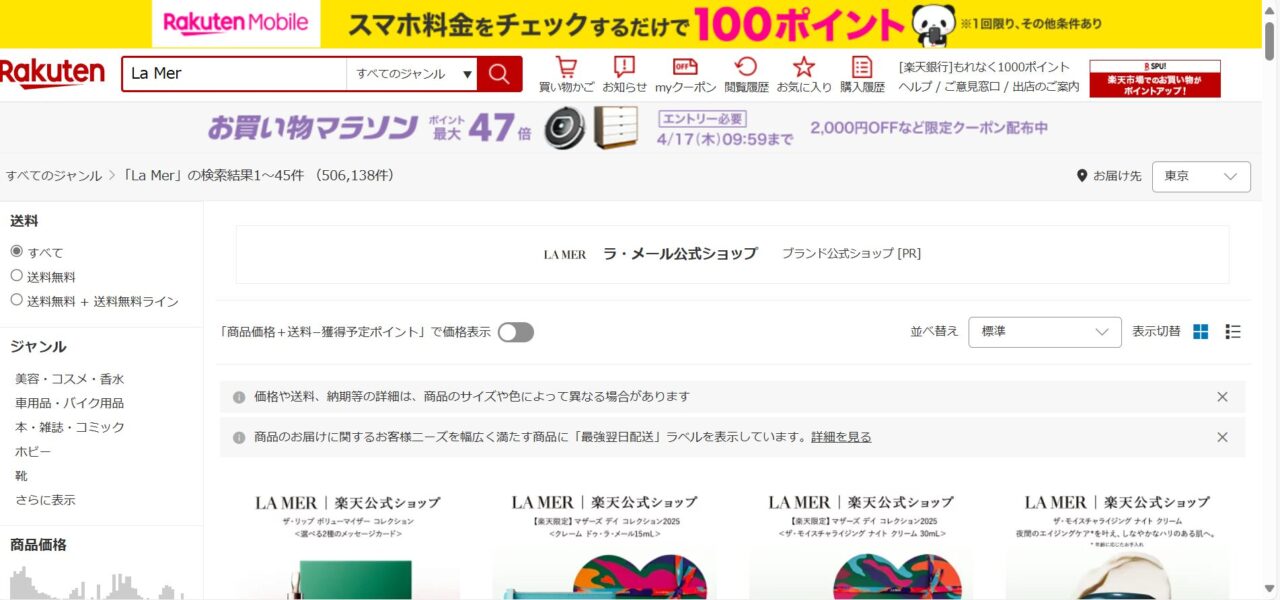
Task: Select すべて shipping radio option
Action: [x=16, y=252]
